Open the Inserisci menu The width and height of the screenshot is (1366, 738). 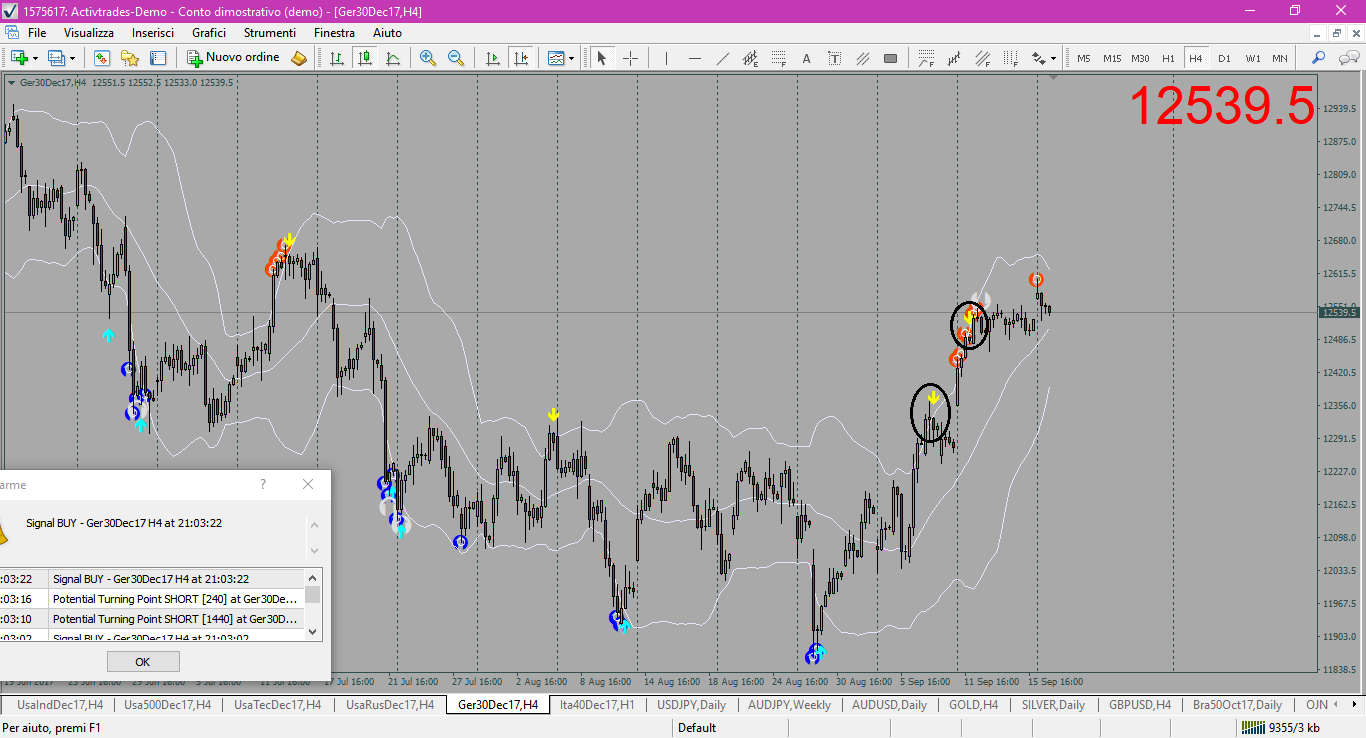(x=153, y=32)
